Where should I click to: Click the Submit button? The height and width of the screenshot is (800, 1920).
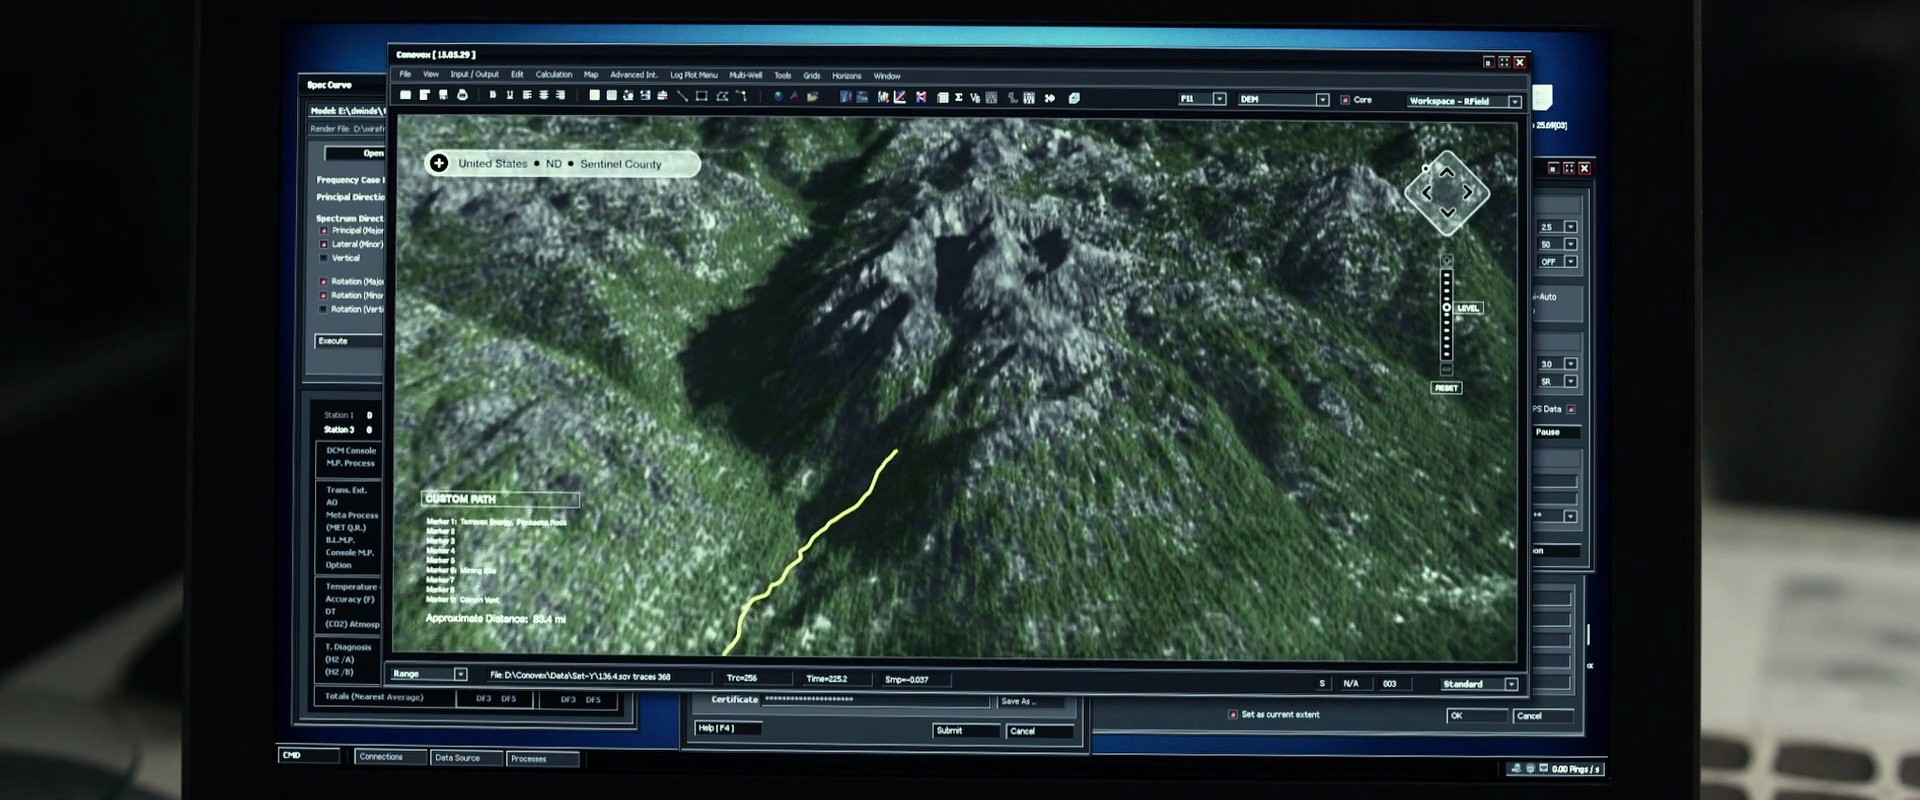click(966, 731)
